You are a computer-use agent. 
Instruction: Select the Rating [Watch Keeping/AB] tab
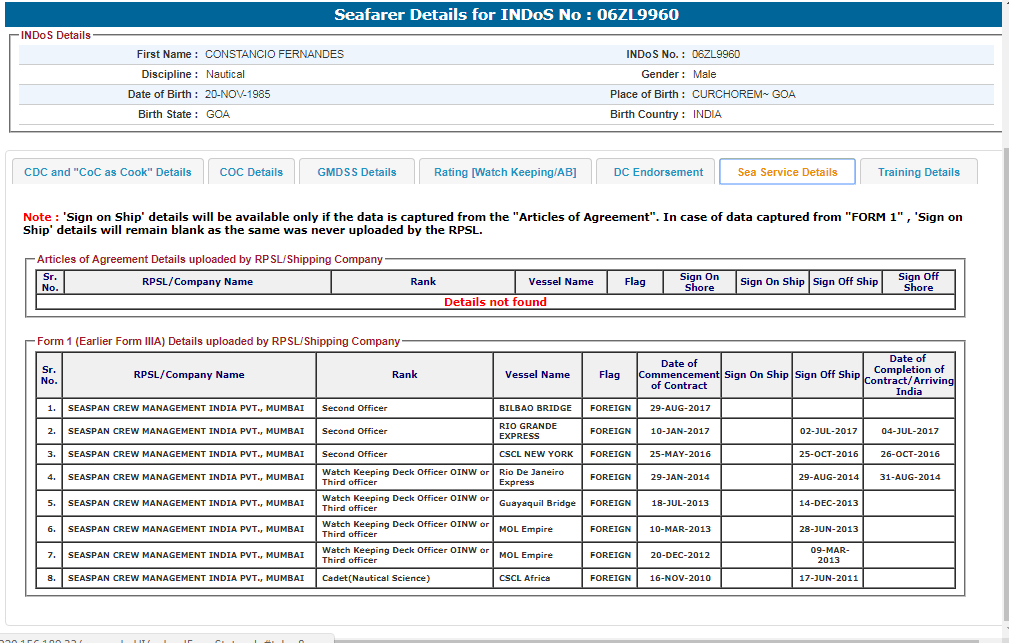505,172
